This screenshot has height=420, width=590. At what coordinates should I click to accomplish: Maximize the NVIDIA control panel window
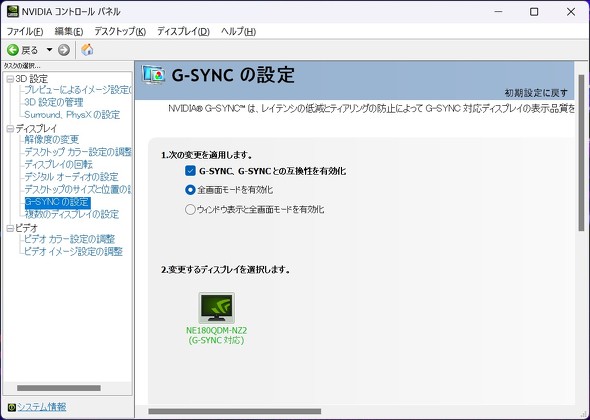pos(534,12)
